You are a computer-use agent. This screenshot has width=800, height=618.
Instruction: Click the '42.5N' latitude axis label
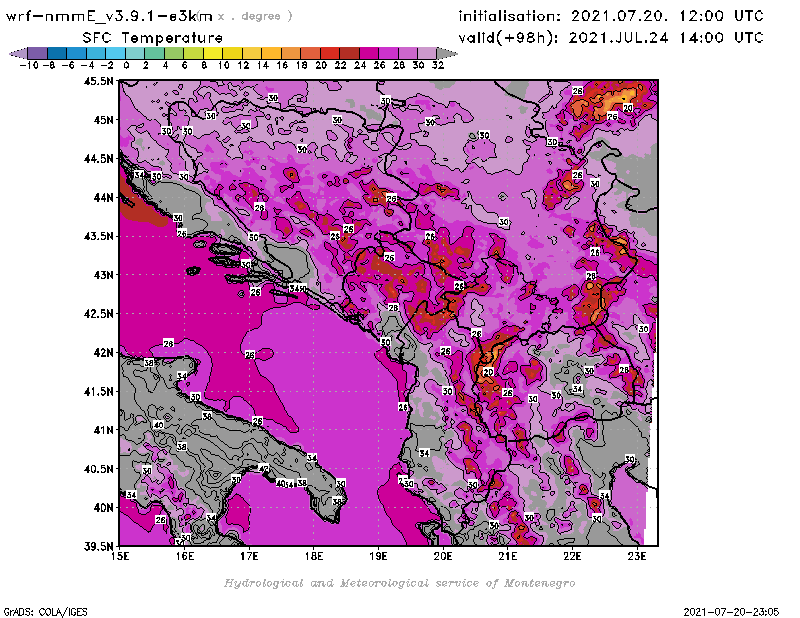tap(98, 314)
